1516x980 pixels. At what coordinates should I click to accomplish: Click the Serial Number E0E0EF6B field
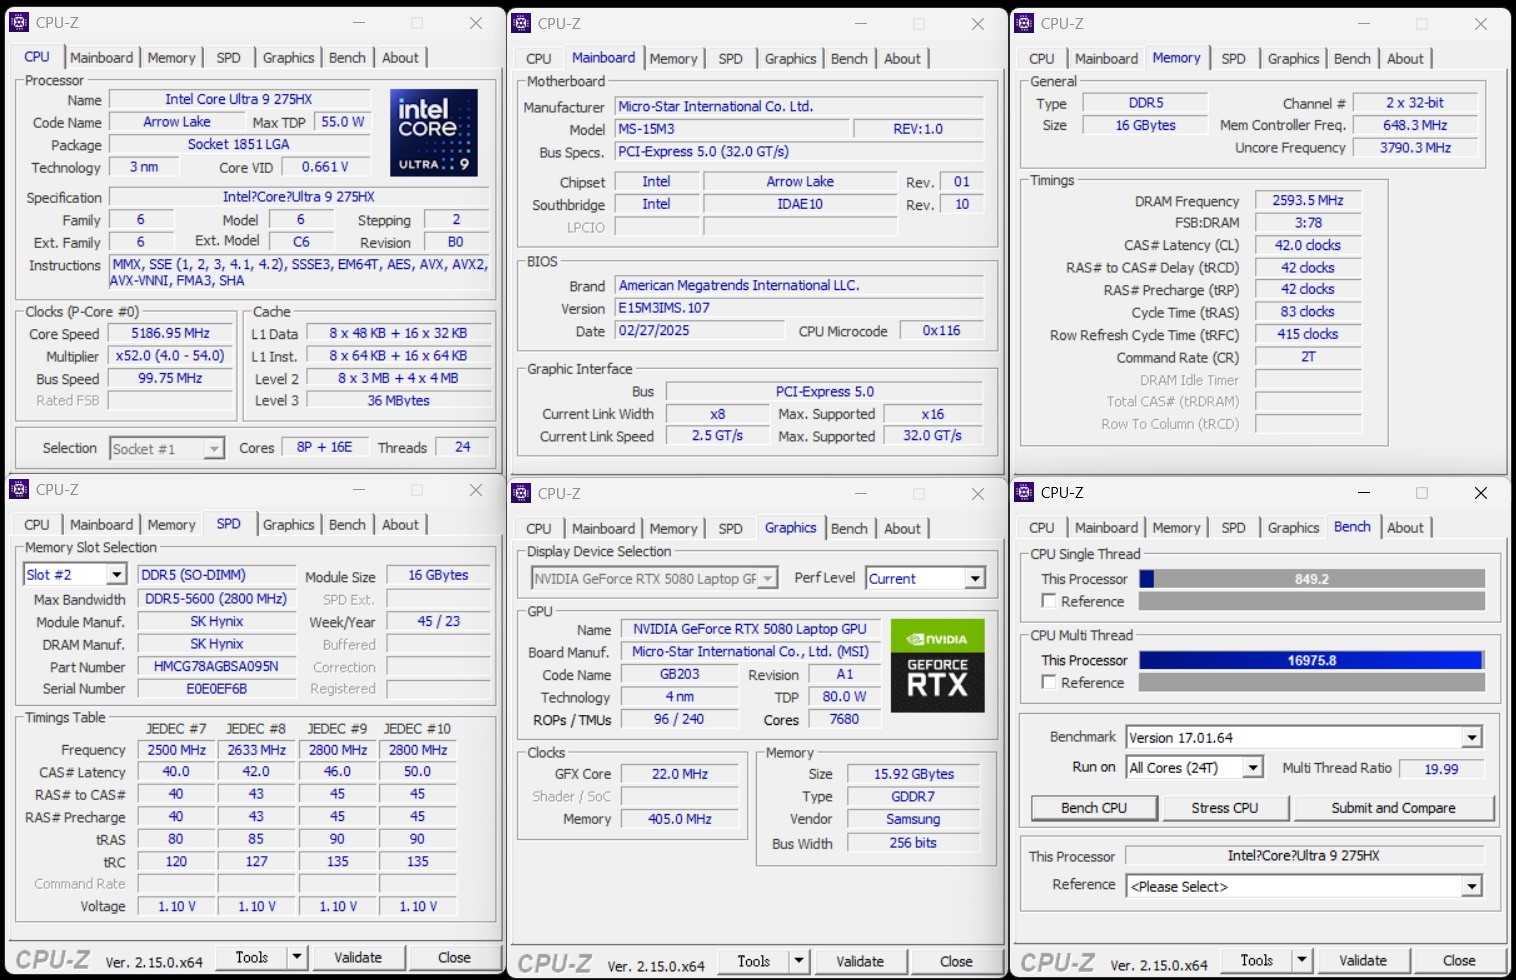(x=216, y=688)
